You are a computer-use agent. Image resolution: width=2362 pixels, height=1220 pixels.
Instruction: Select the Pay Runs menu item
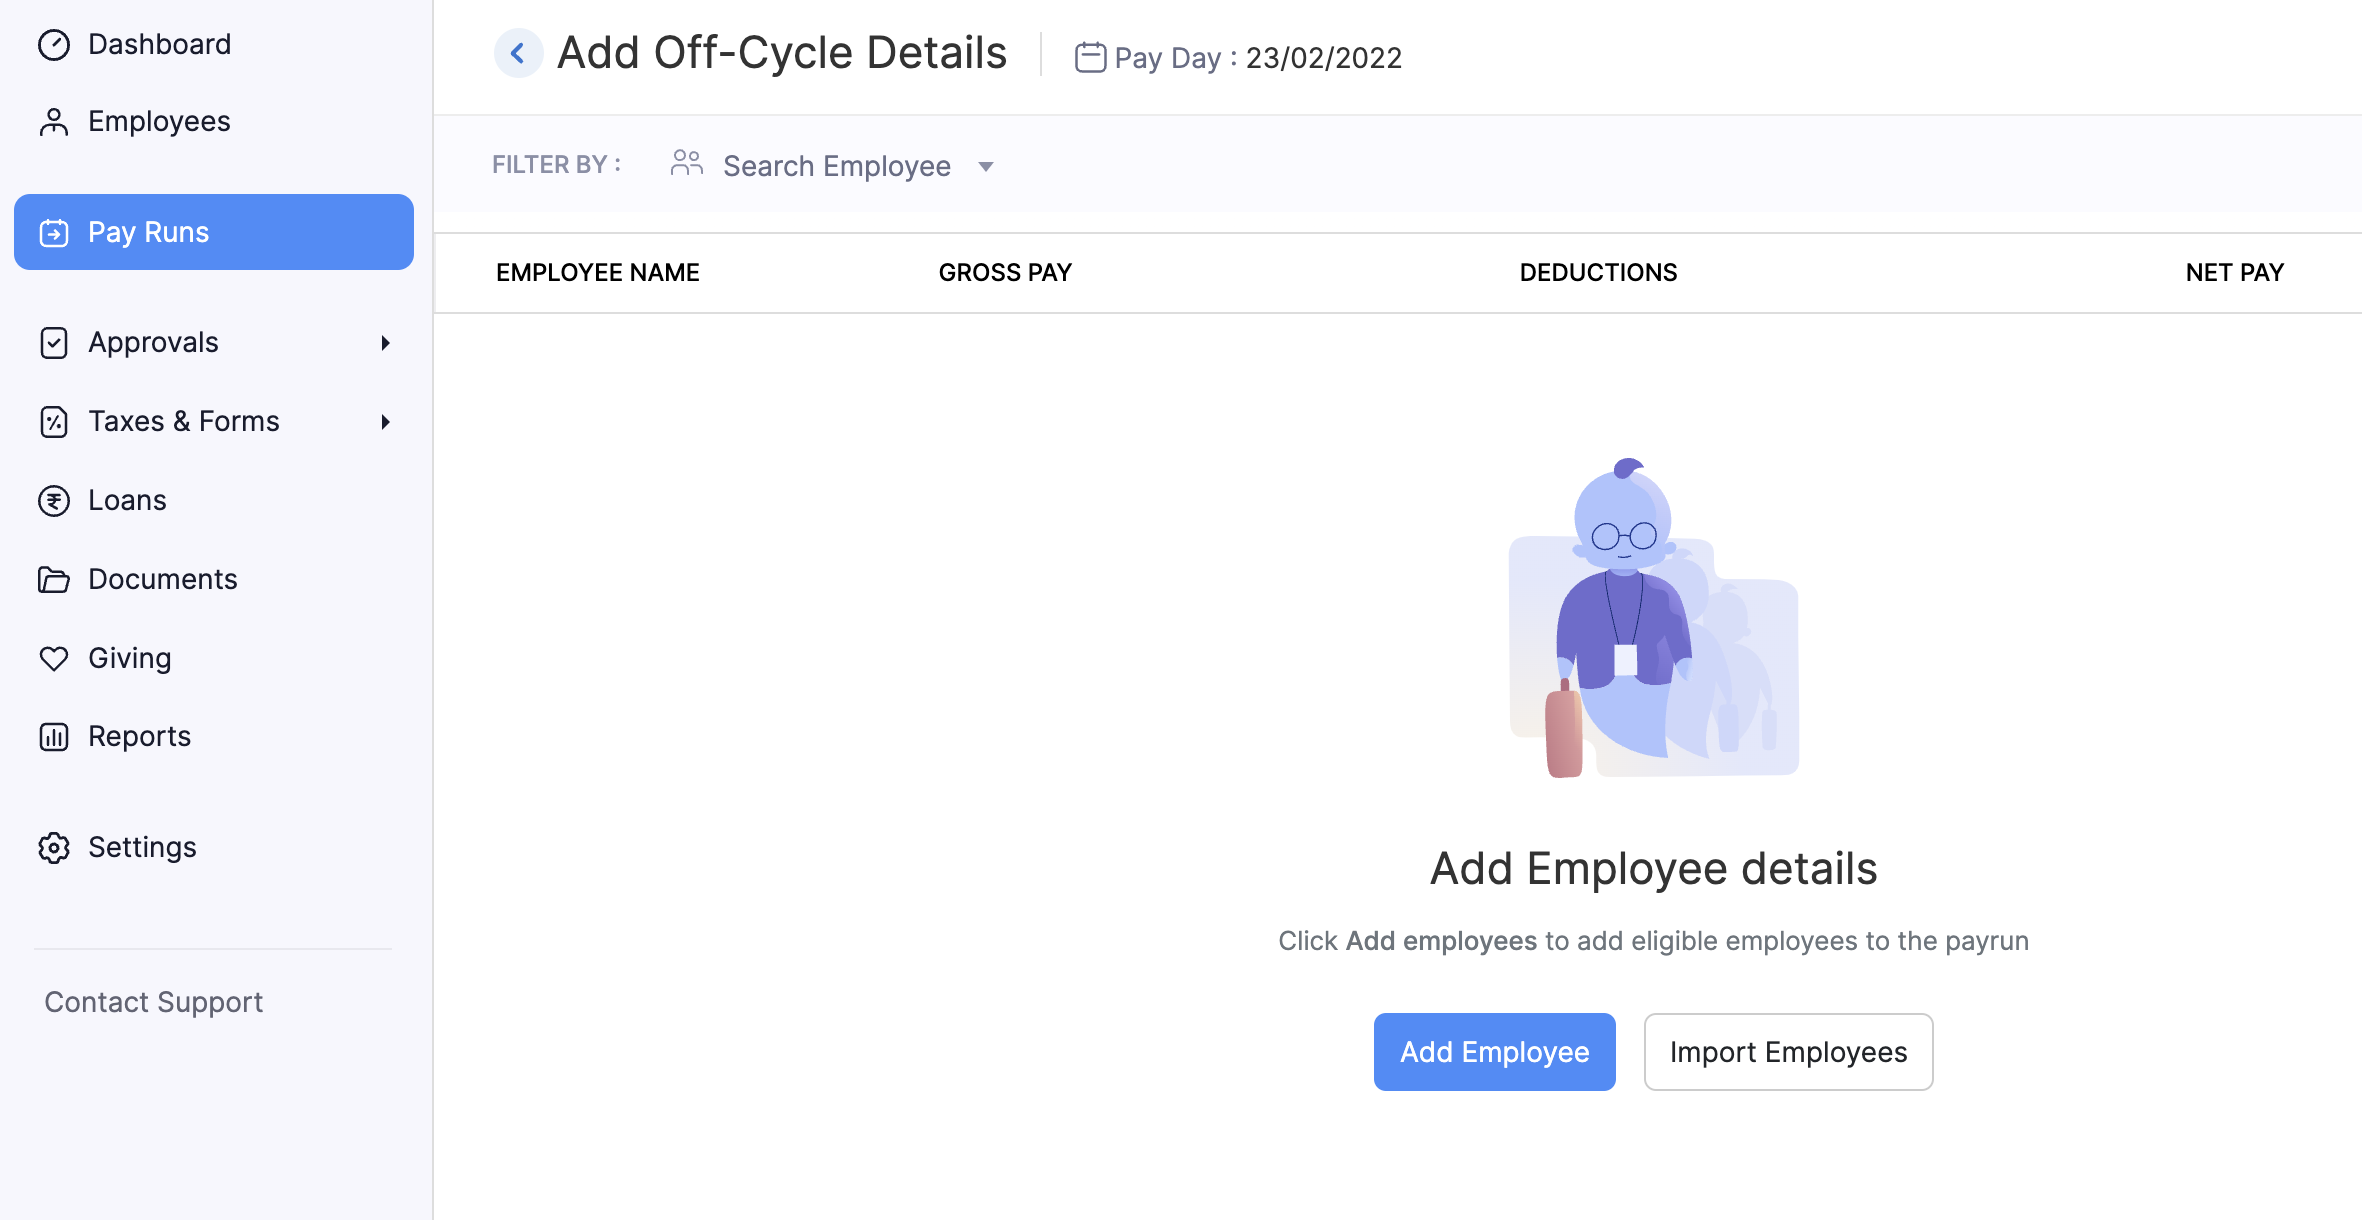(x=213, y=232)
